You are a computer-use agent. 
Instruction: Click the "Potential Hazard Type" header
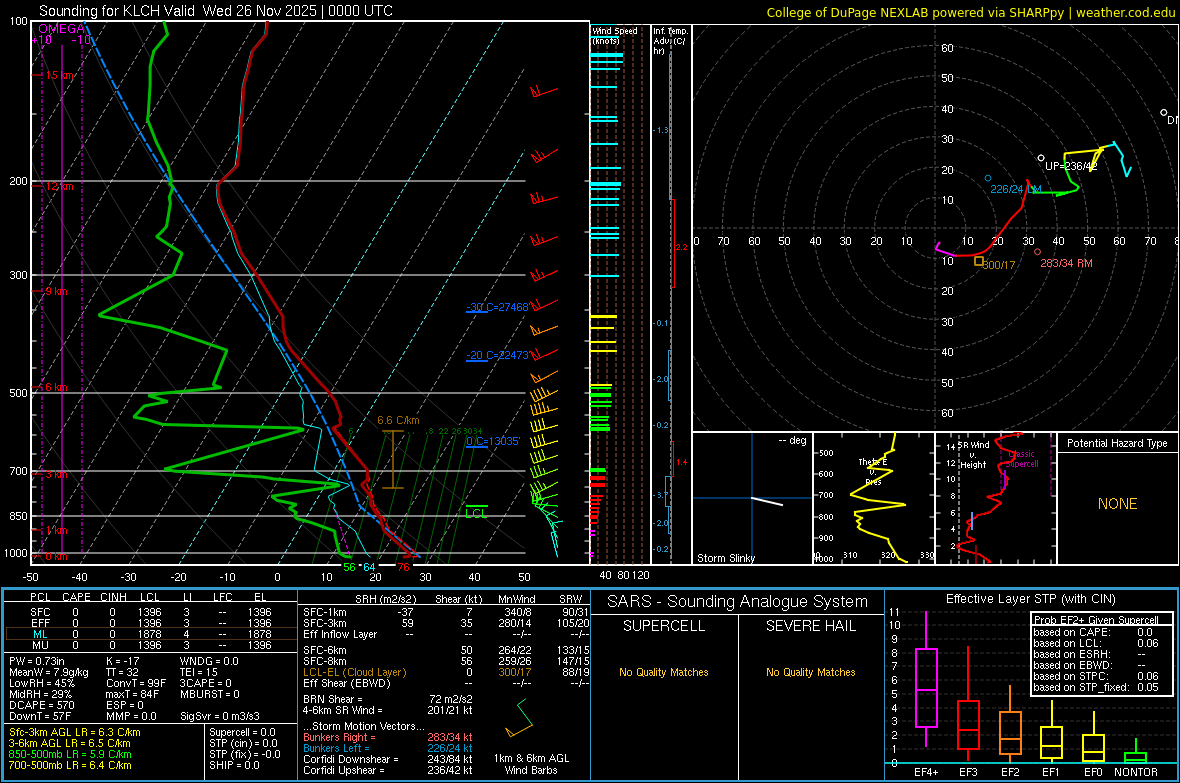(x=1117, y=443)
